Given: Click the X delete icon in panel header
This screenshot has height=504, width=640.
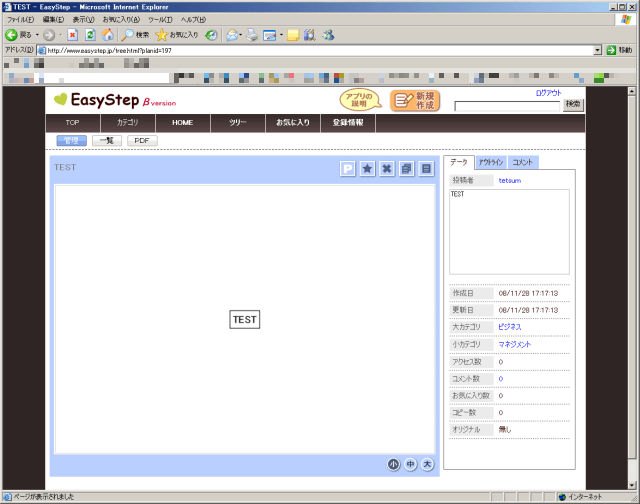Looking at the screenshot, I should click(x=387, y=169).
